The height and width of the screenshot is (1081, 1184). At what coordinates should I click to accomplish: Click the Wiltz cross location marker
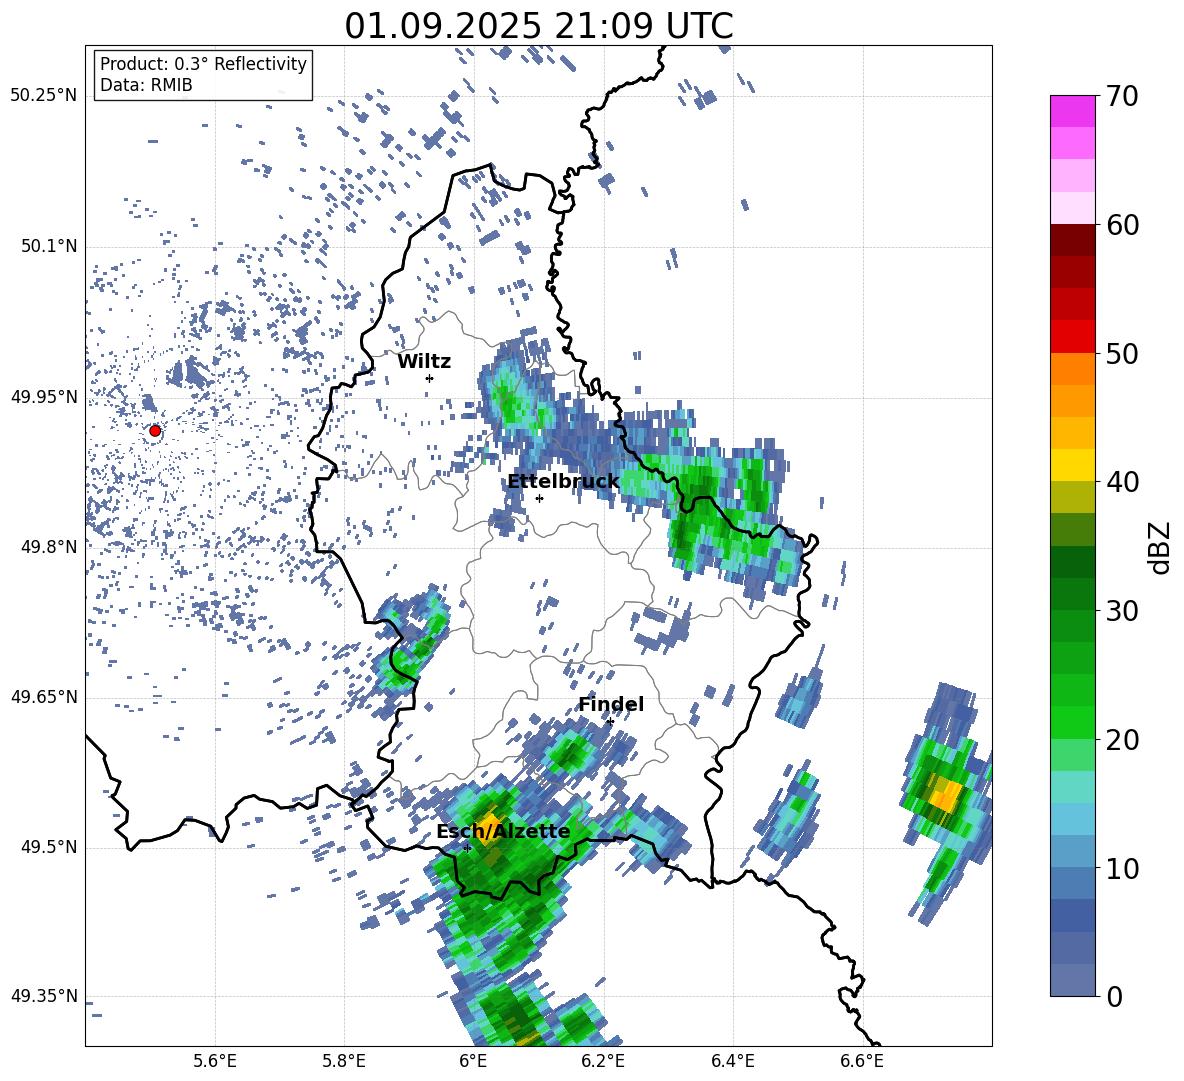click(429, 378)
